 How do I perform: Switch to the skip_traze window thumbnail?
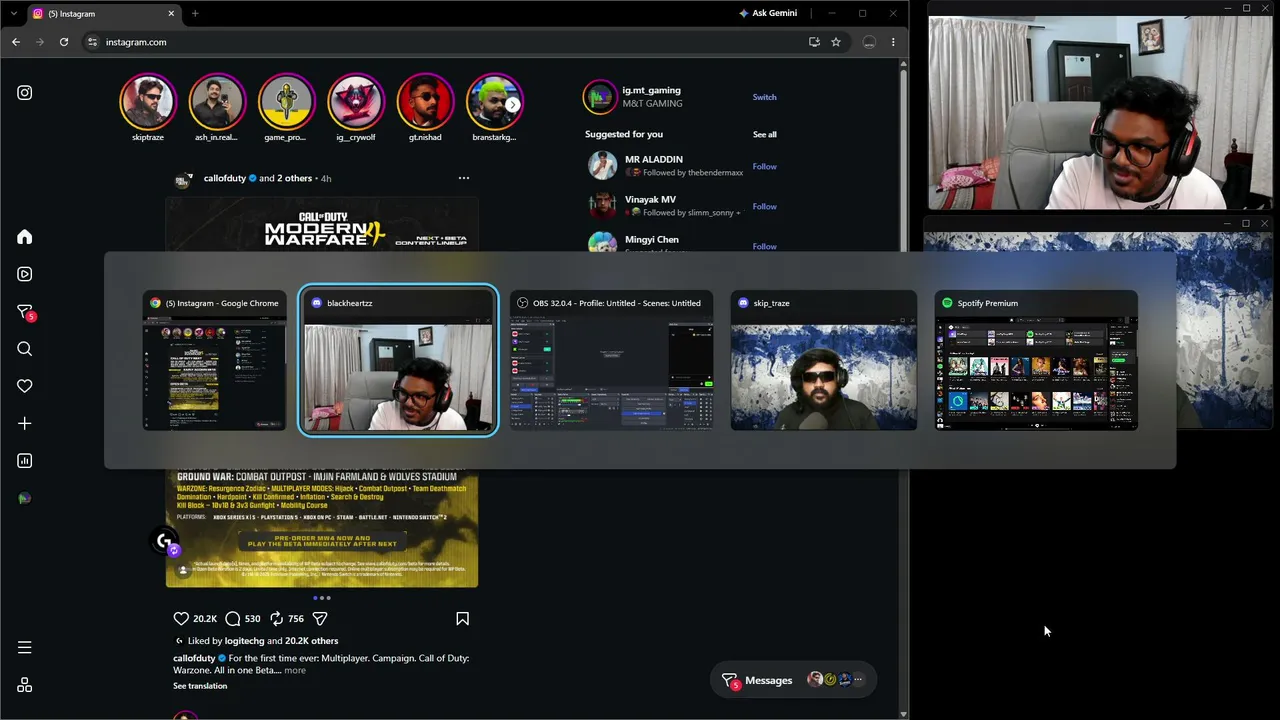824,361
